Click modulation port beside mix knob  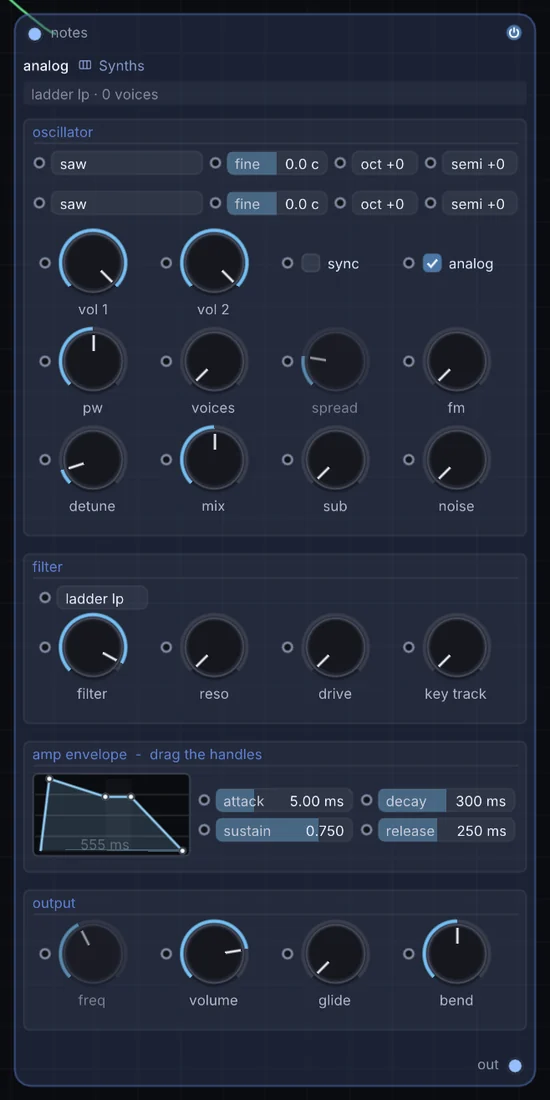tap(166, 460)
